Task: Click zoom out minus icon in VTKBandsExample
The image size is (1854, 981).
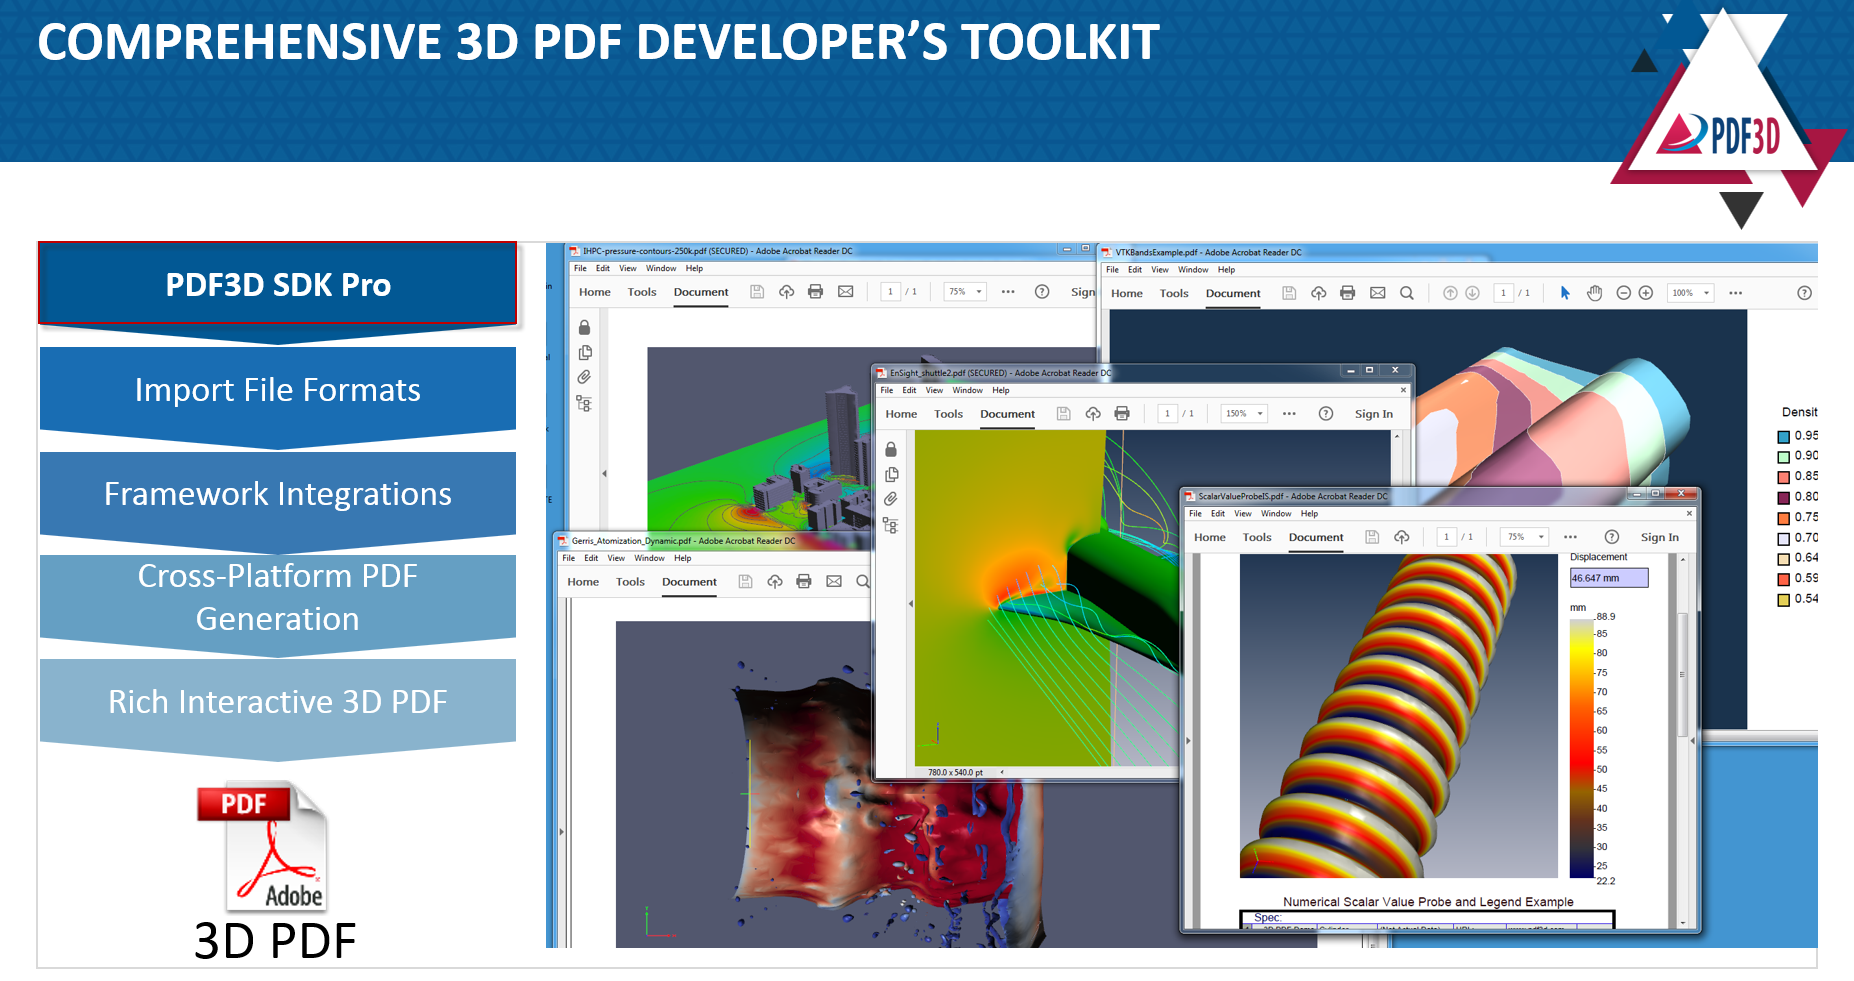Action: pos(1624,293)
